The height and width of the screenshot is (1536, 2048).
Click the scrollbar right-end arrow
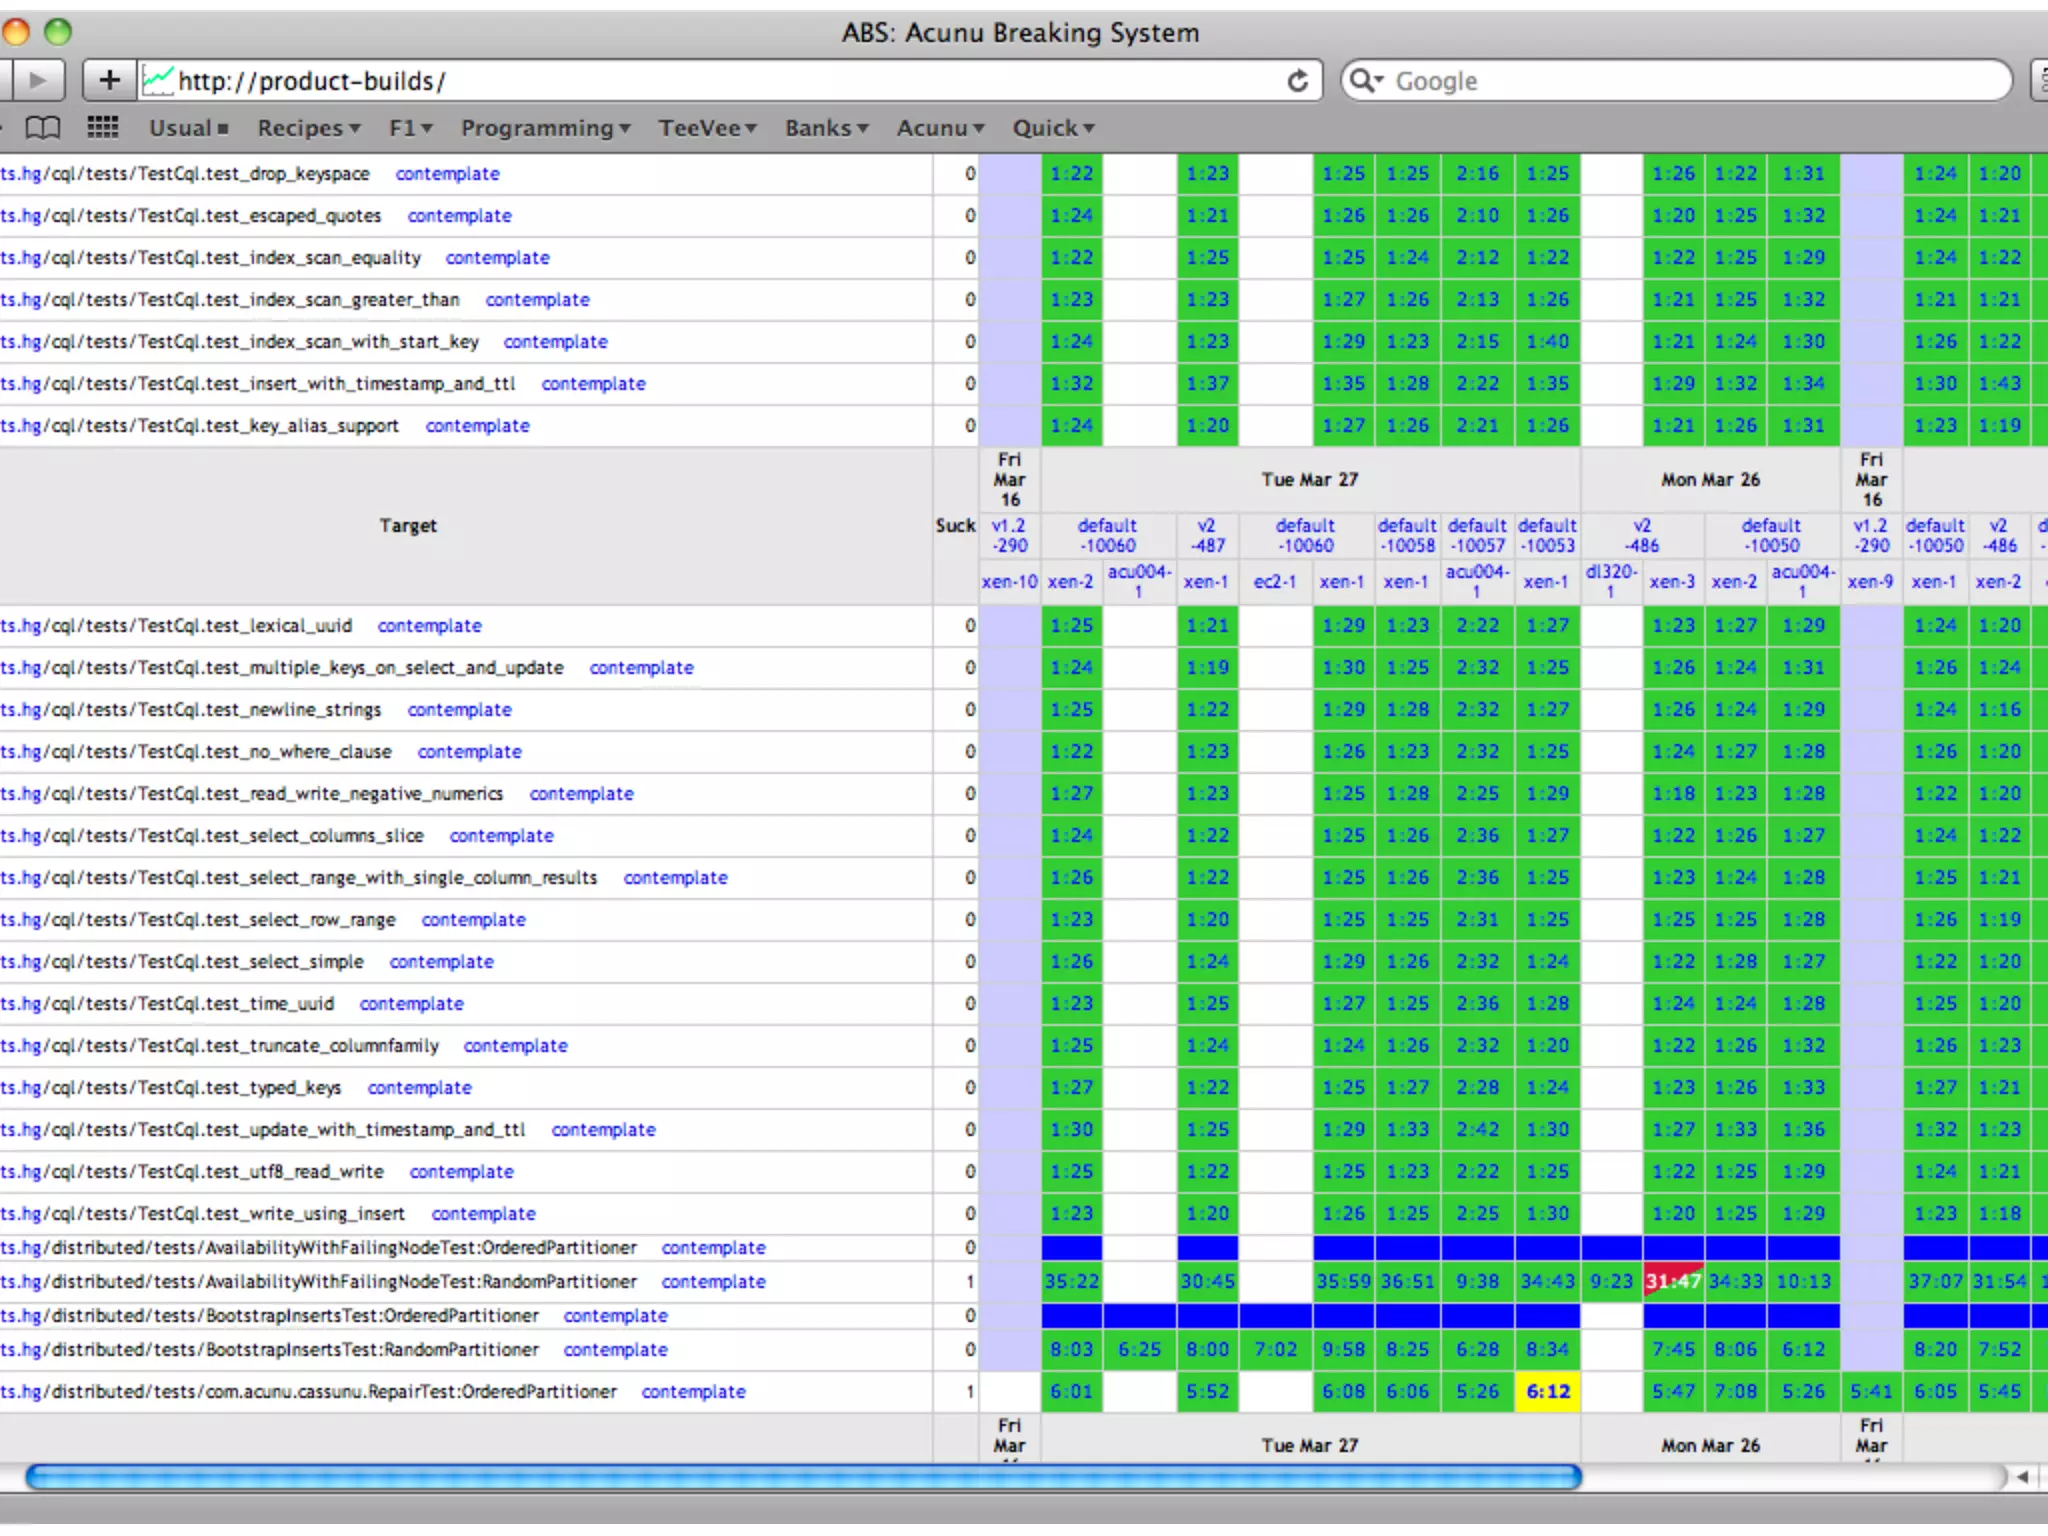click(x=2022, y=1477)
